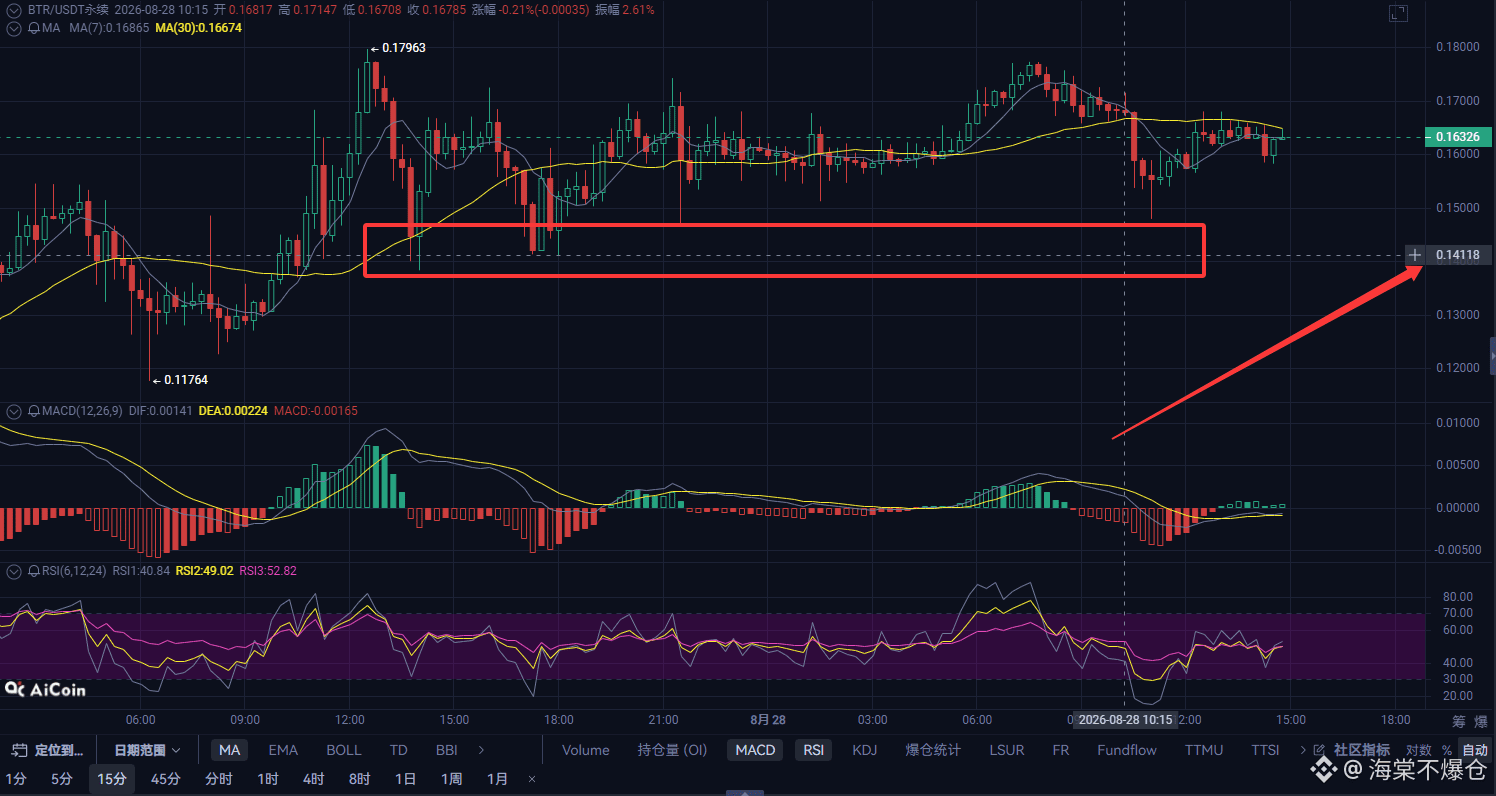Click the MA(7):0.16865 legend value
The image size is (1496, 796).
[108, 28]
